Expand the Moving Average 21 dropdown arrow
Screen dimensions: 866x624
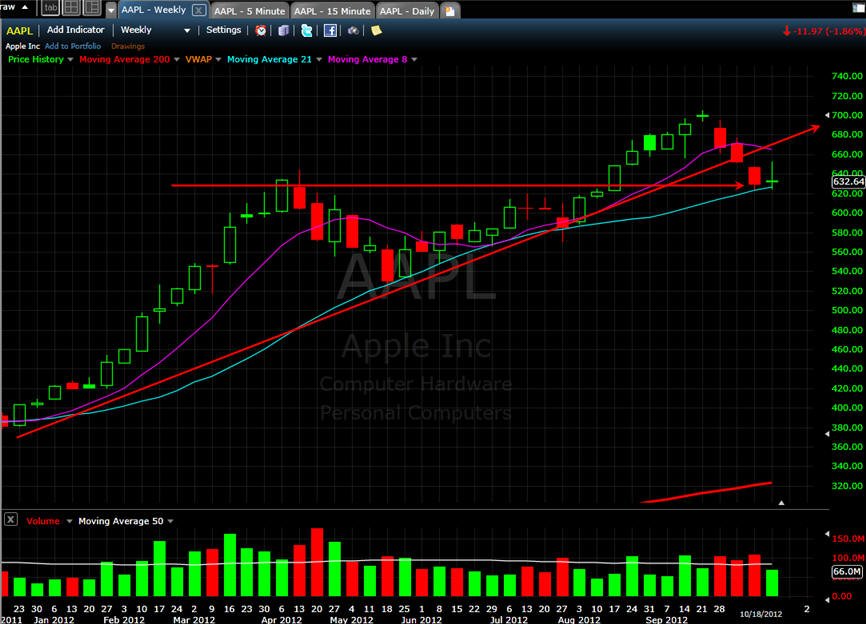click(319, 60)
